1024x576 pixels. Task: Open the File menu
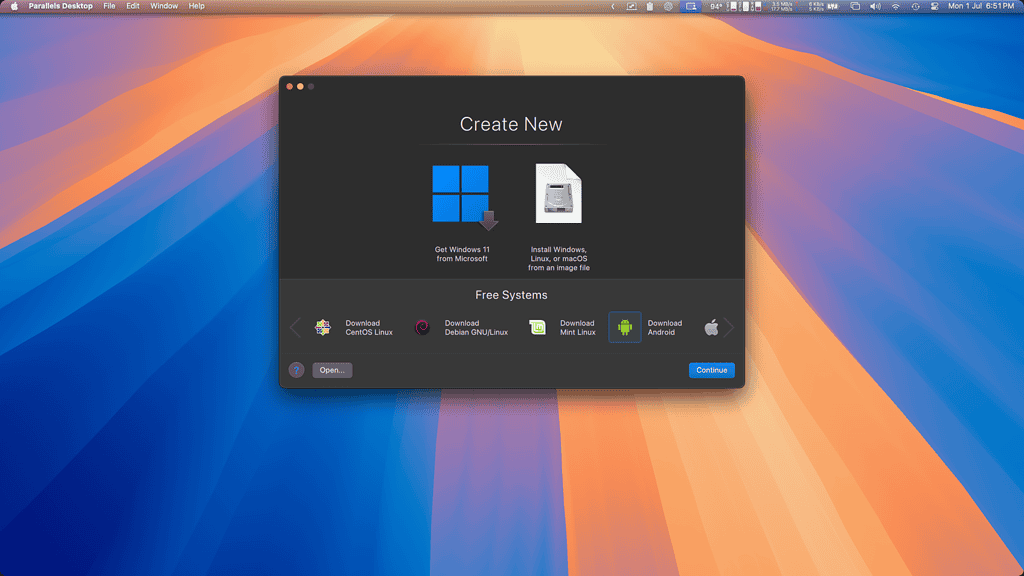[109, 6]
